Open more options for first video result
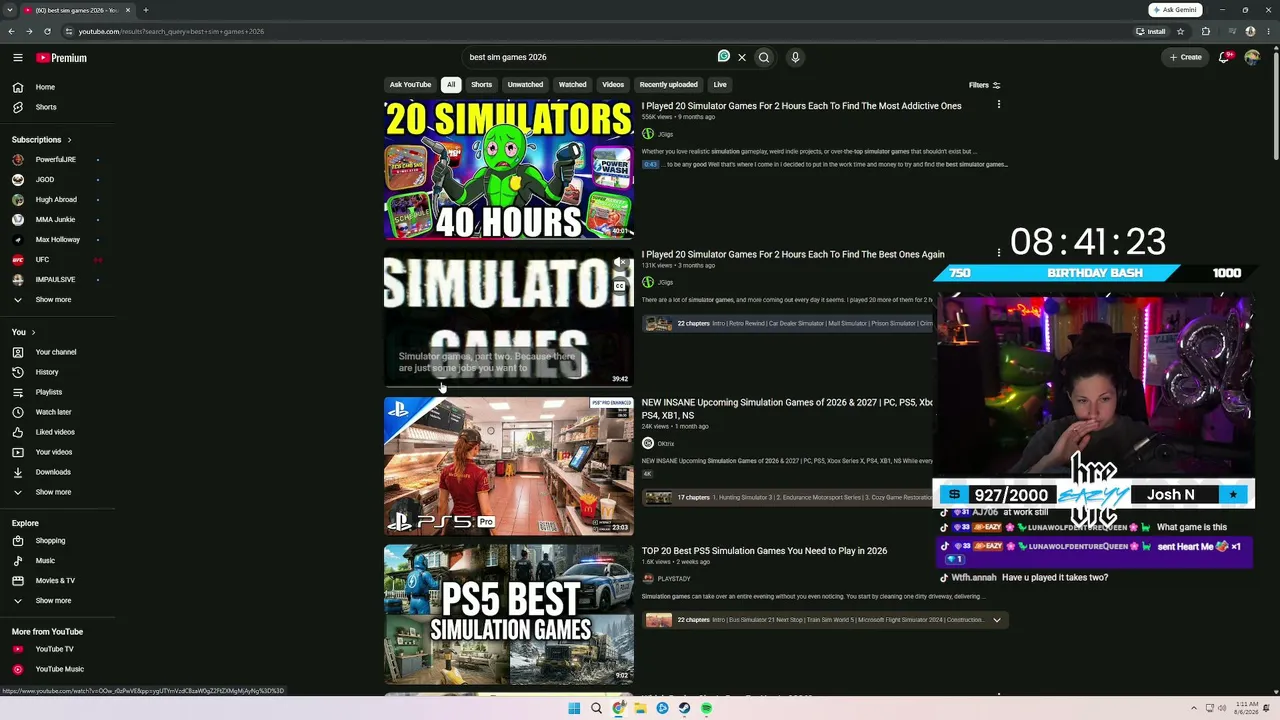This screenshot has height=720, width=1280. click(x=998, y=105)
